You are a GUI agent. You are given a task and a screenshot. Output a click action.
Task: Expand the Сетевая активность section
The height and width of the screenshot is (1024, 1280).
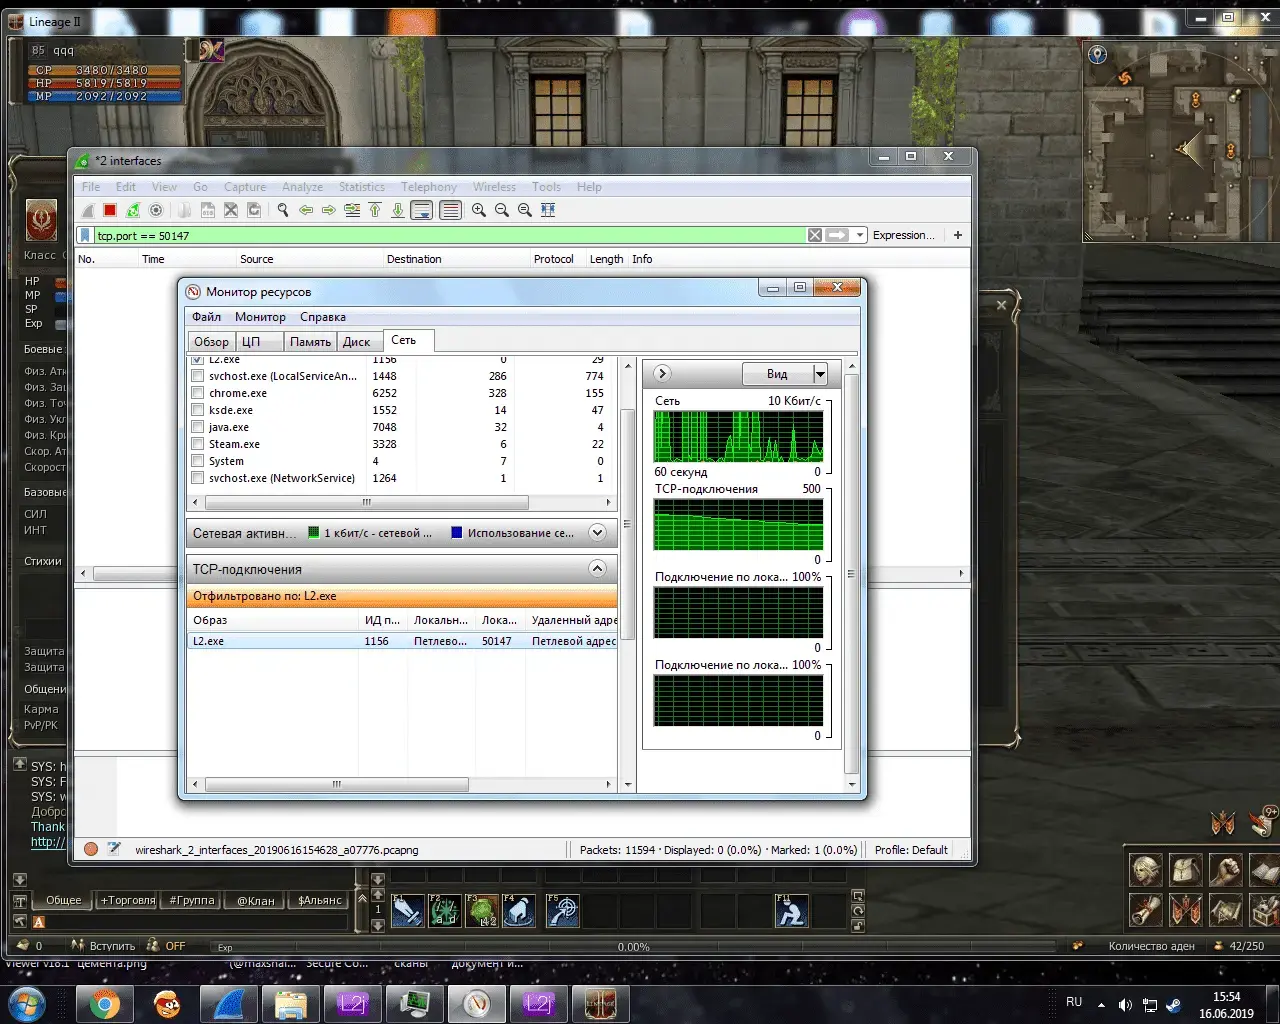tap(597, 533)
